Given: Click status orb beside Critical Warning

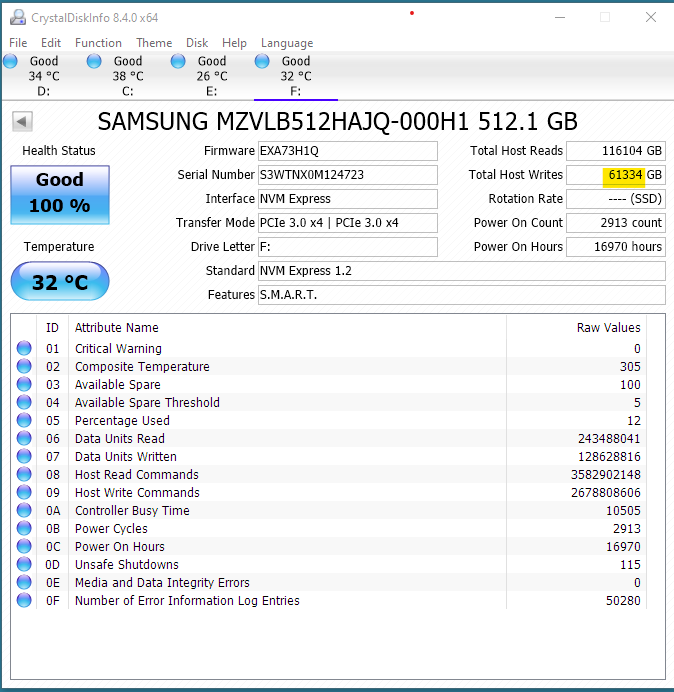Looking at the screenshot, I should click(x=24, y=348).
